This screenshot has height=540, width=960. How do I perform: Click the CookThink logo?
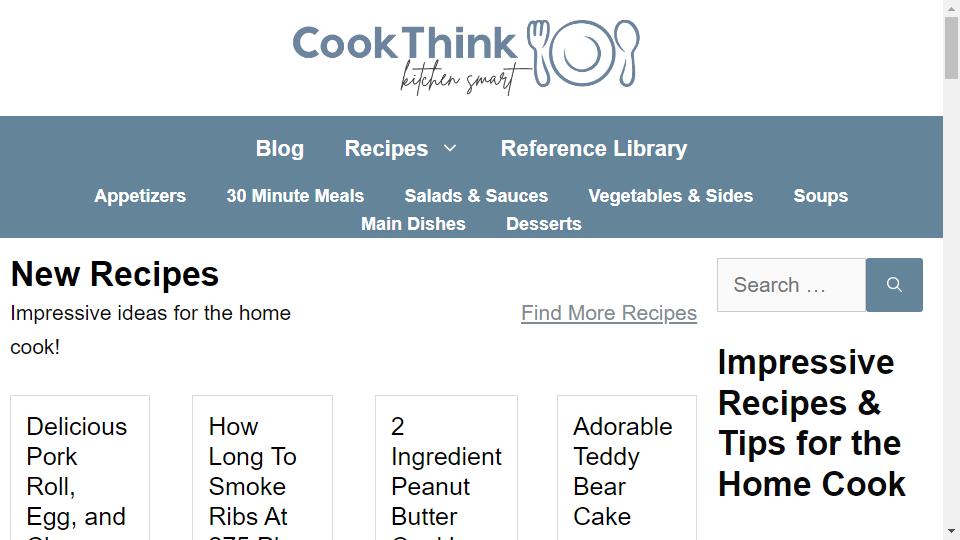tap(466, 56)
